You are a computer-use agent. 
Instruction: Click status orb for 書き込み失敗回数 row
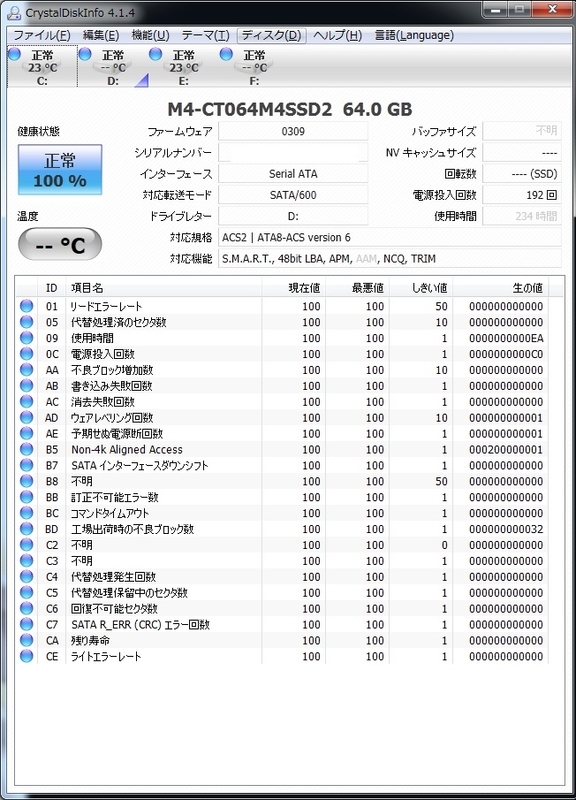tap(27, 386)
